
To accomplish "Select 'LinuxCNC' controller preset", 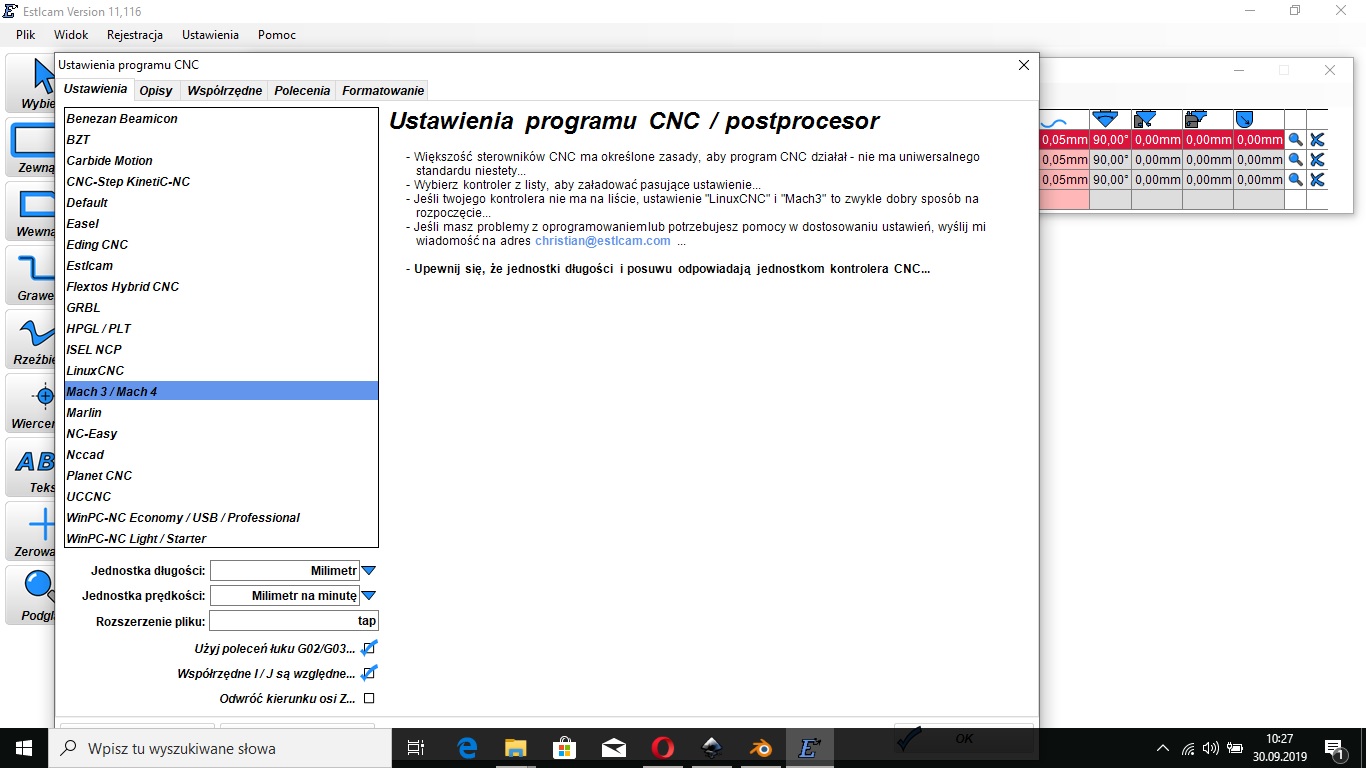I will [221, 371].
